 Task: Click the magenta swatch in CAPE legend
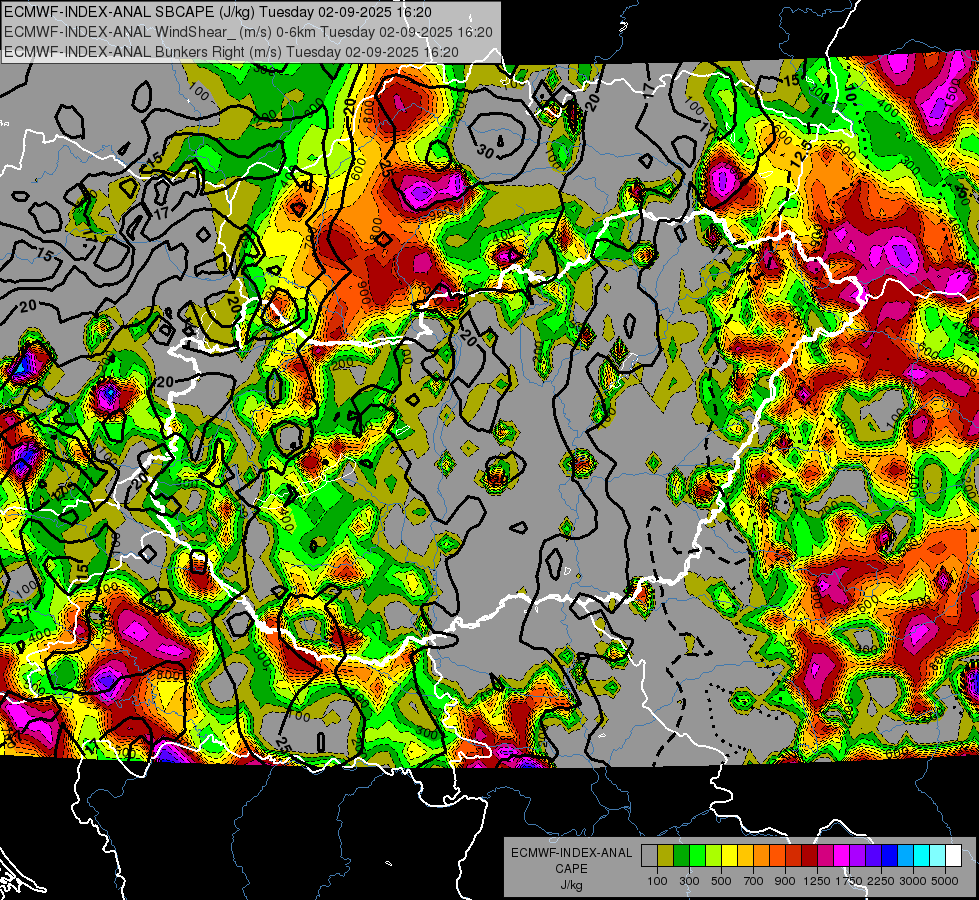click(842, 855)
